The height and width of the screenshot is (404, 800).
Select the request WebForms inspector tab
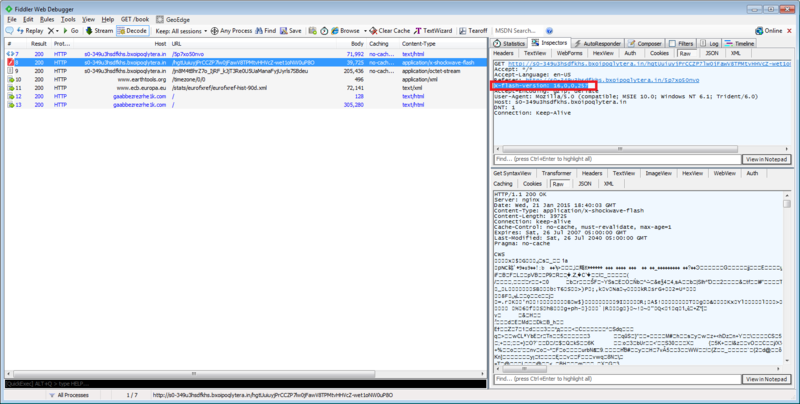click(569, 53)
